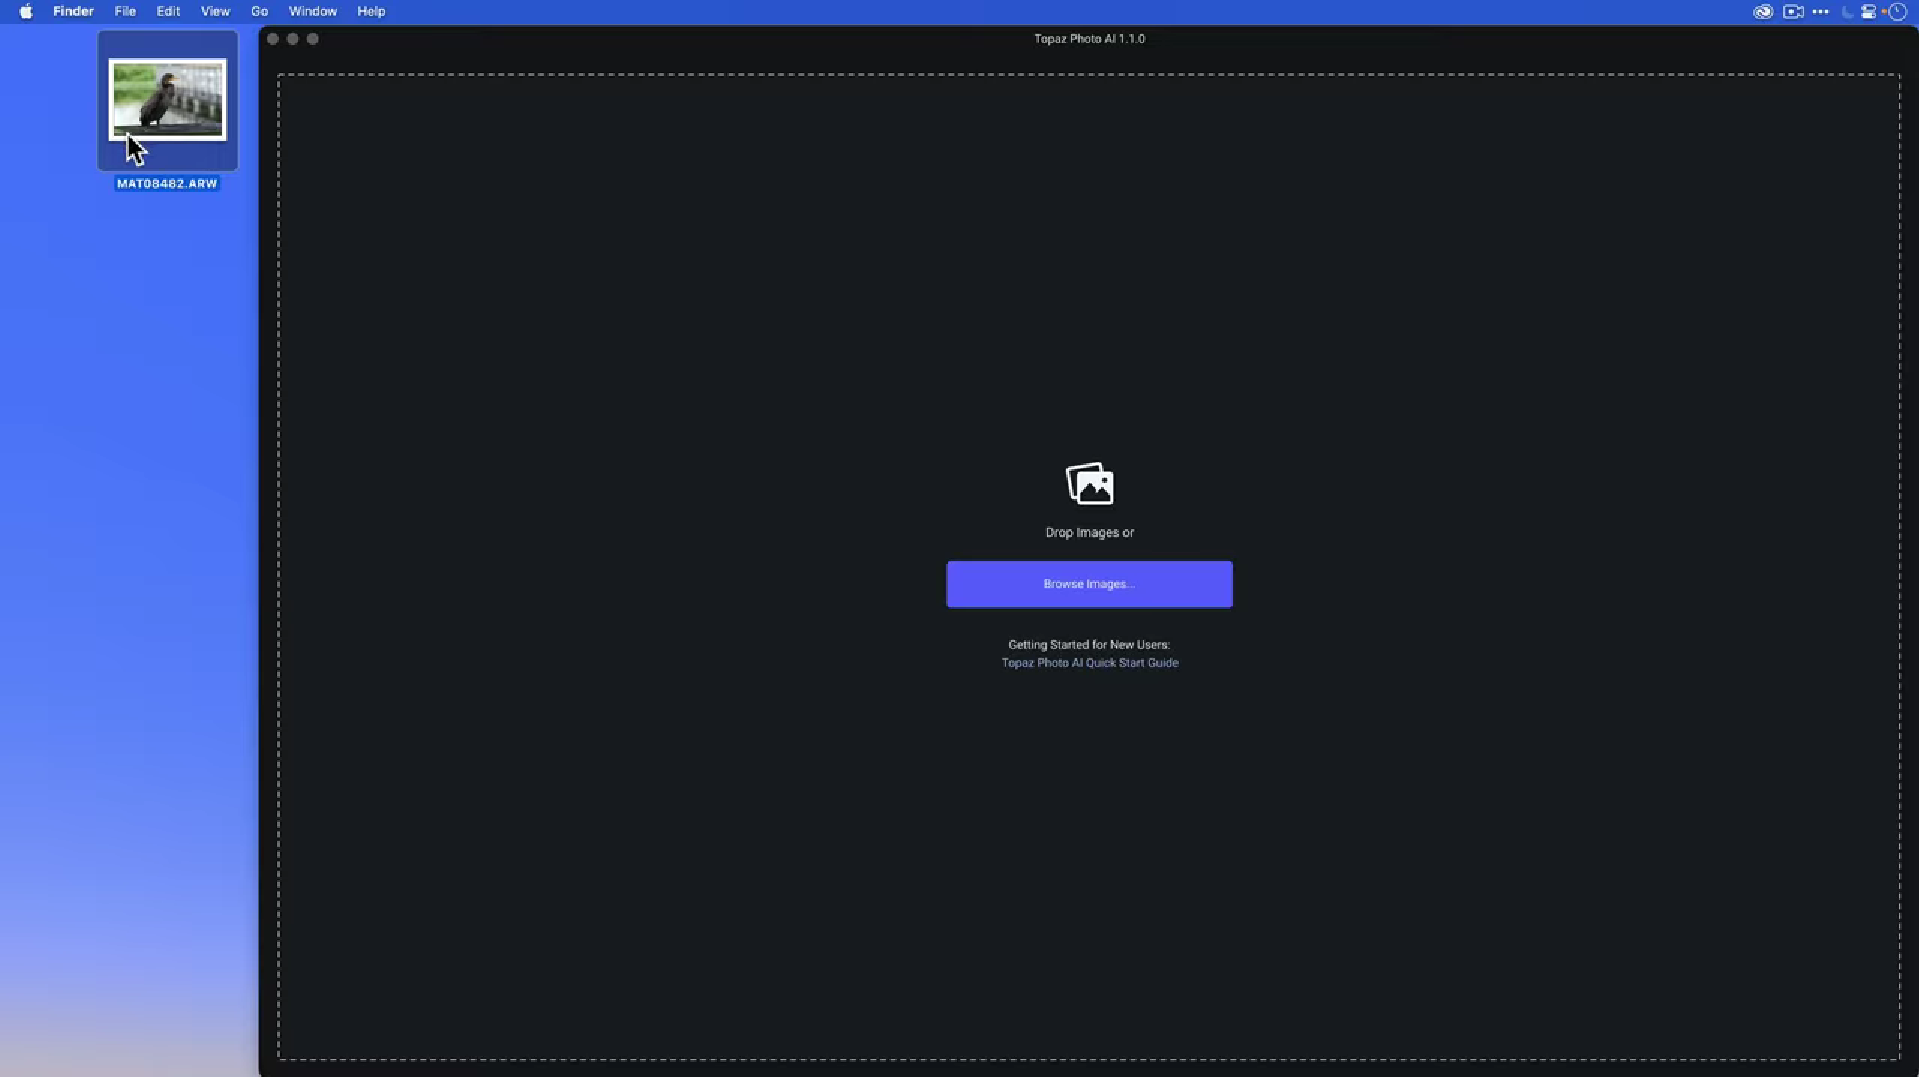Open the Topaz Photo AI Quick Start Guide
The height and width of the screenshot is (1077, 1919).
pos(1090,663)
